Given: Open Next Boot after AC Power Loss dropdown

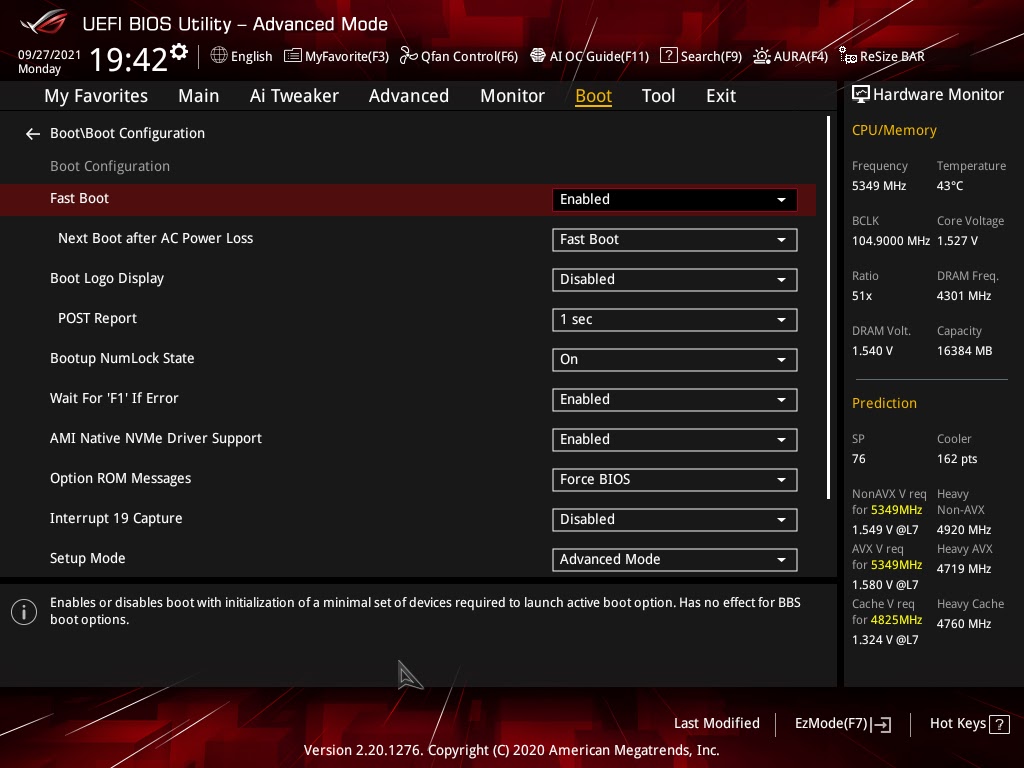Looking at the screenshot, I should [x=675, y=240].
